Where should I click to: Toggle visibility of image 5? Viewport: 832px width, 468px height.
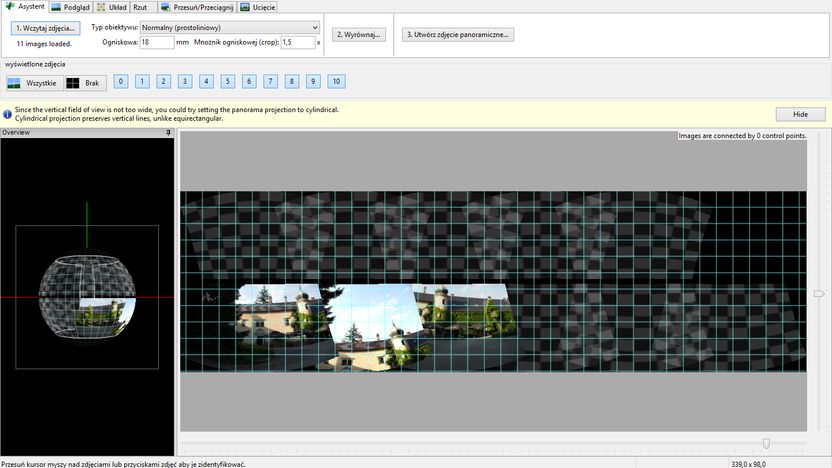(228, 81)
